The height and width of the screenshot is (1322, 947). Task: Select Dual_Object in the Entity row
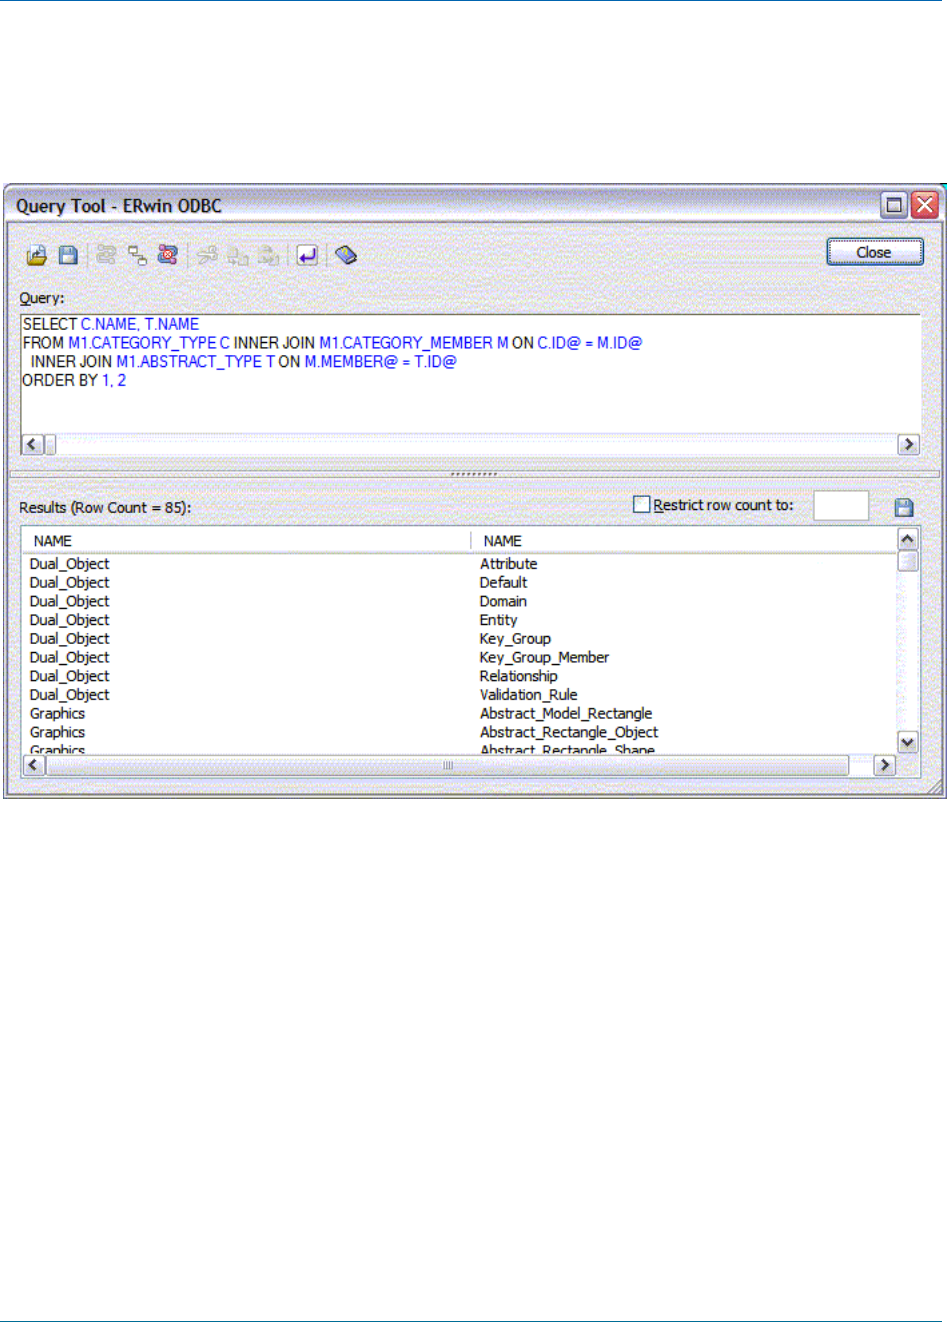[x=69, y=620]
